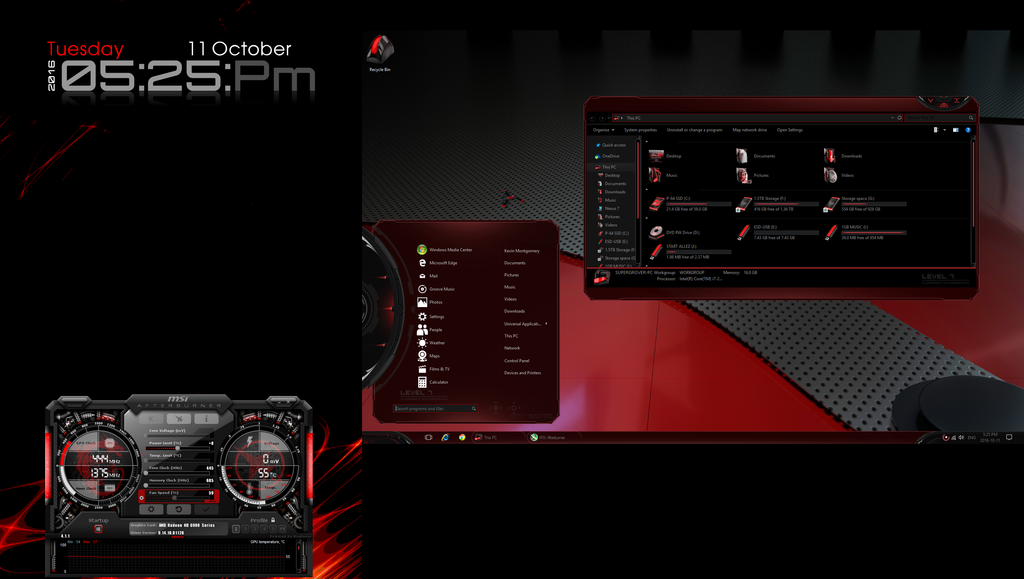Click the Chrome icon on the taskbar

point(461,437)
